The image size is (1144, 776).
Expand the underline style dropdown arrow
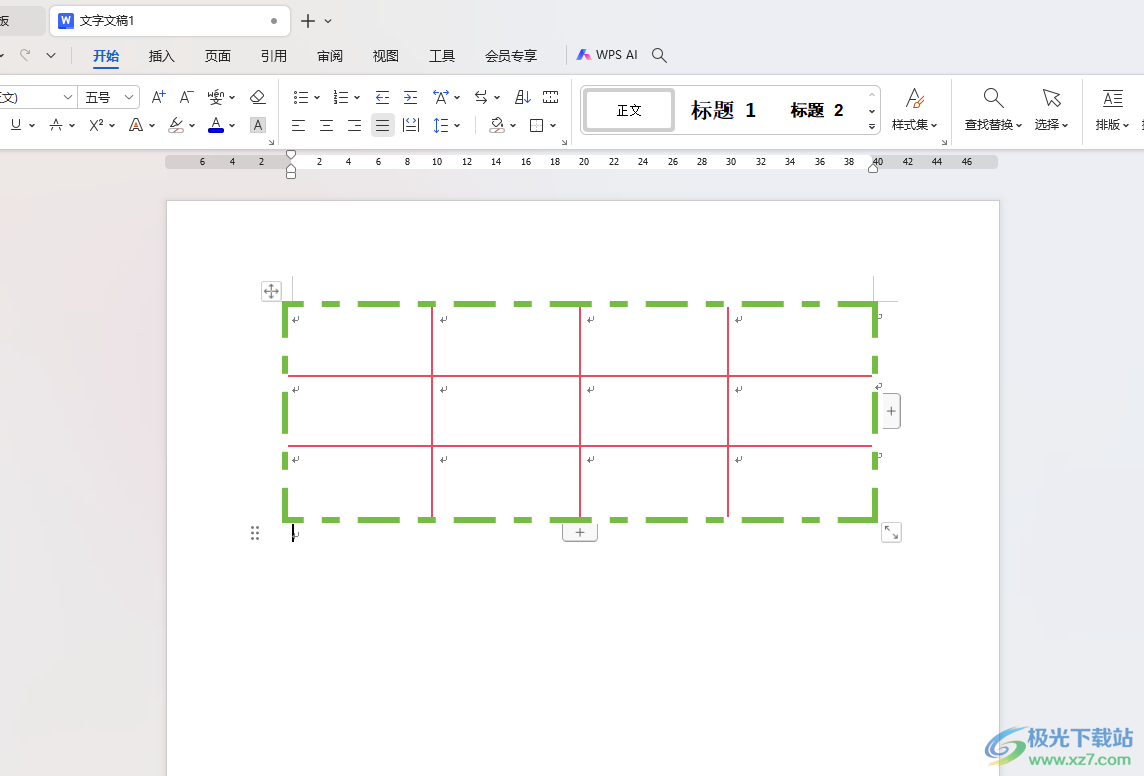pos(32,126)
